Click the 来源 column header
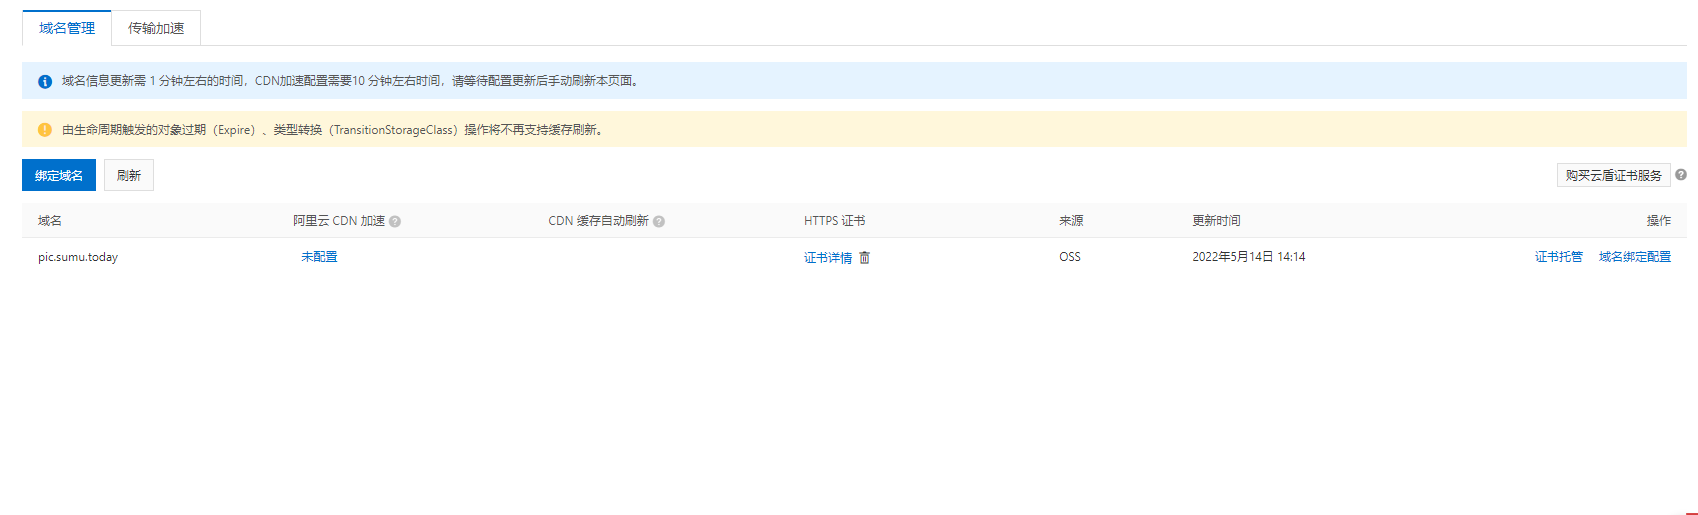 [x=1071, y=221]
